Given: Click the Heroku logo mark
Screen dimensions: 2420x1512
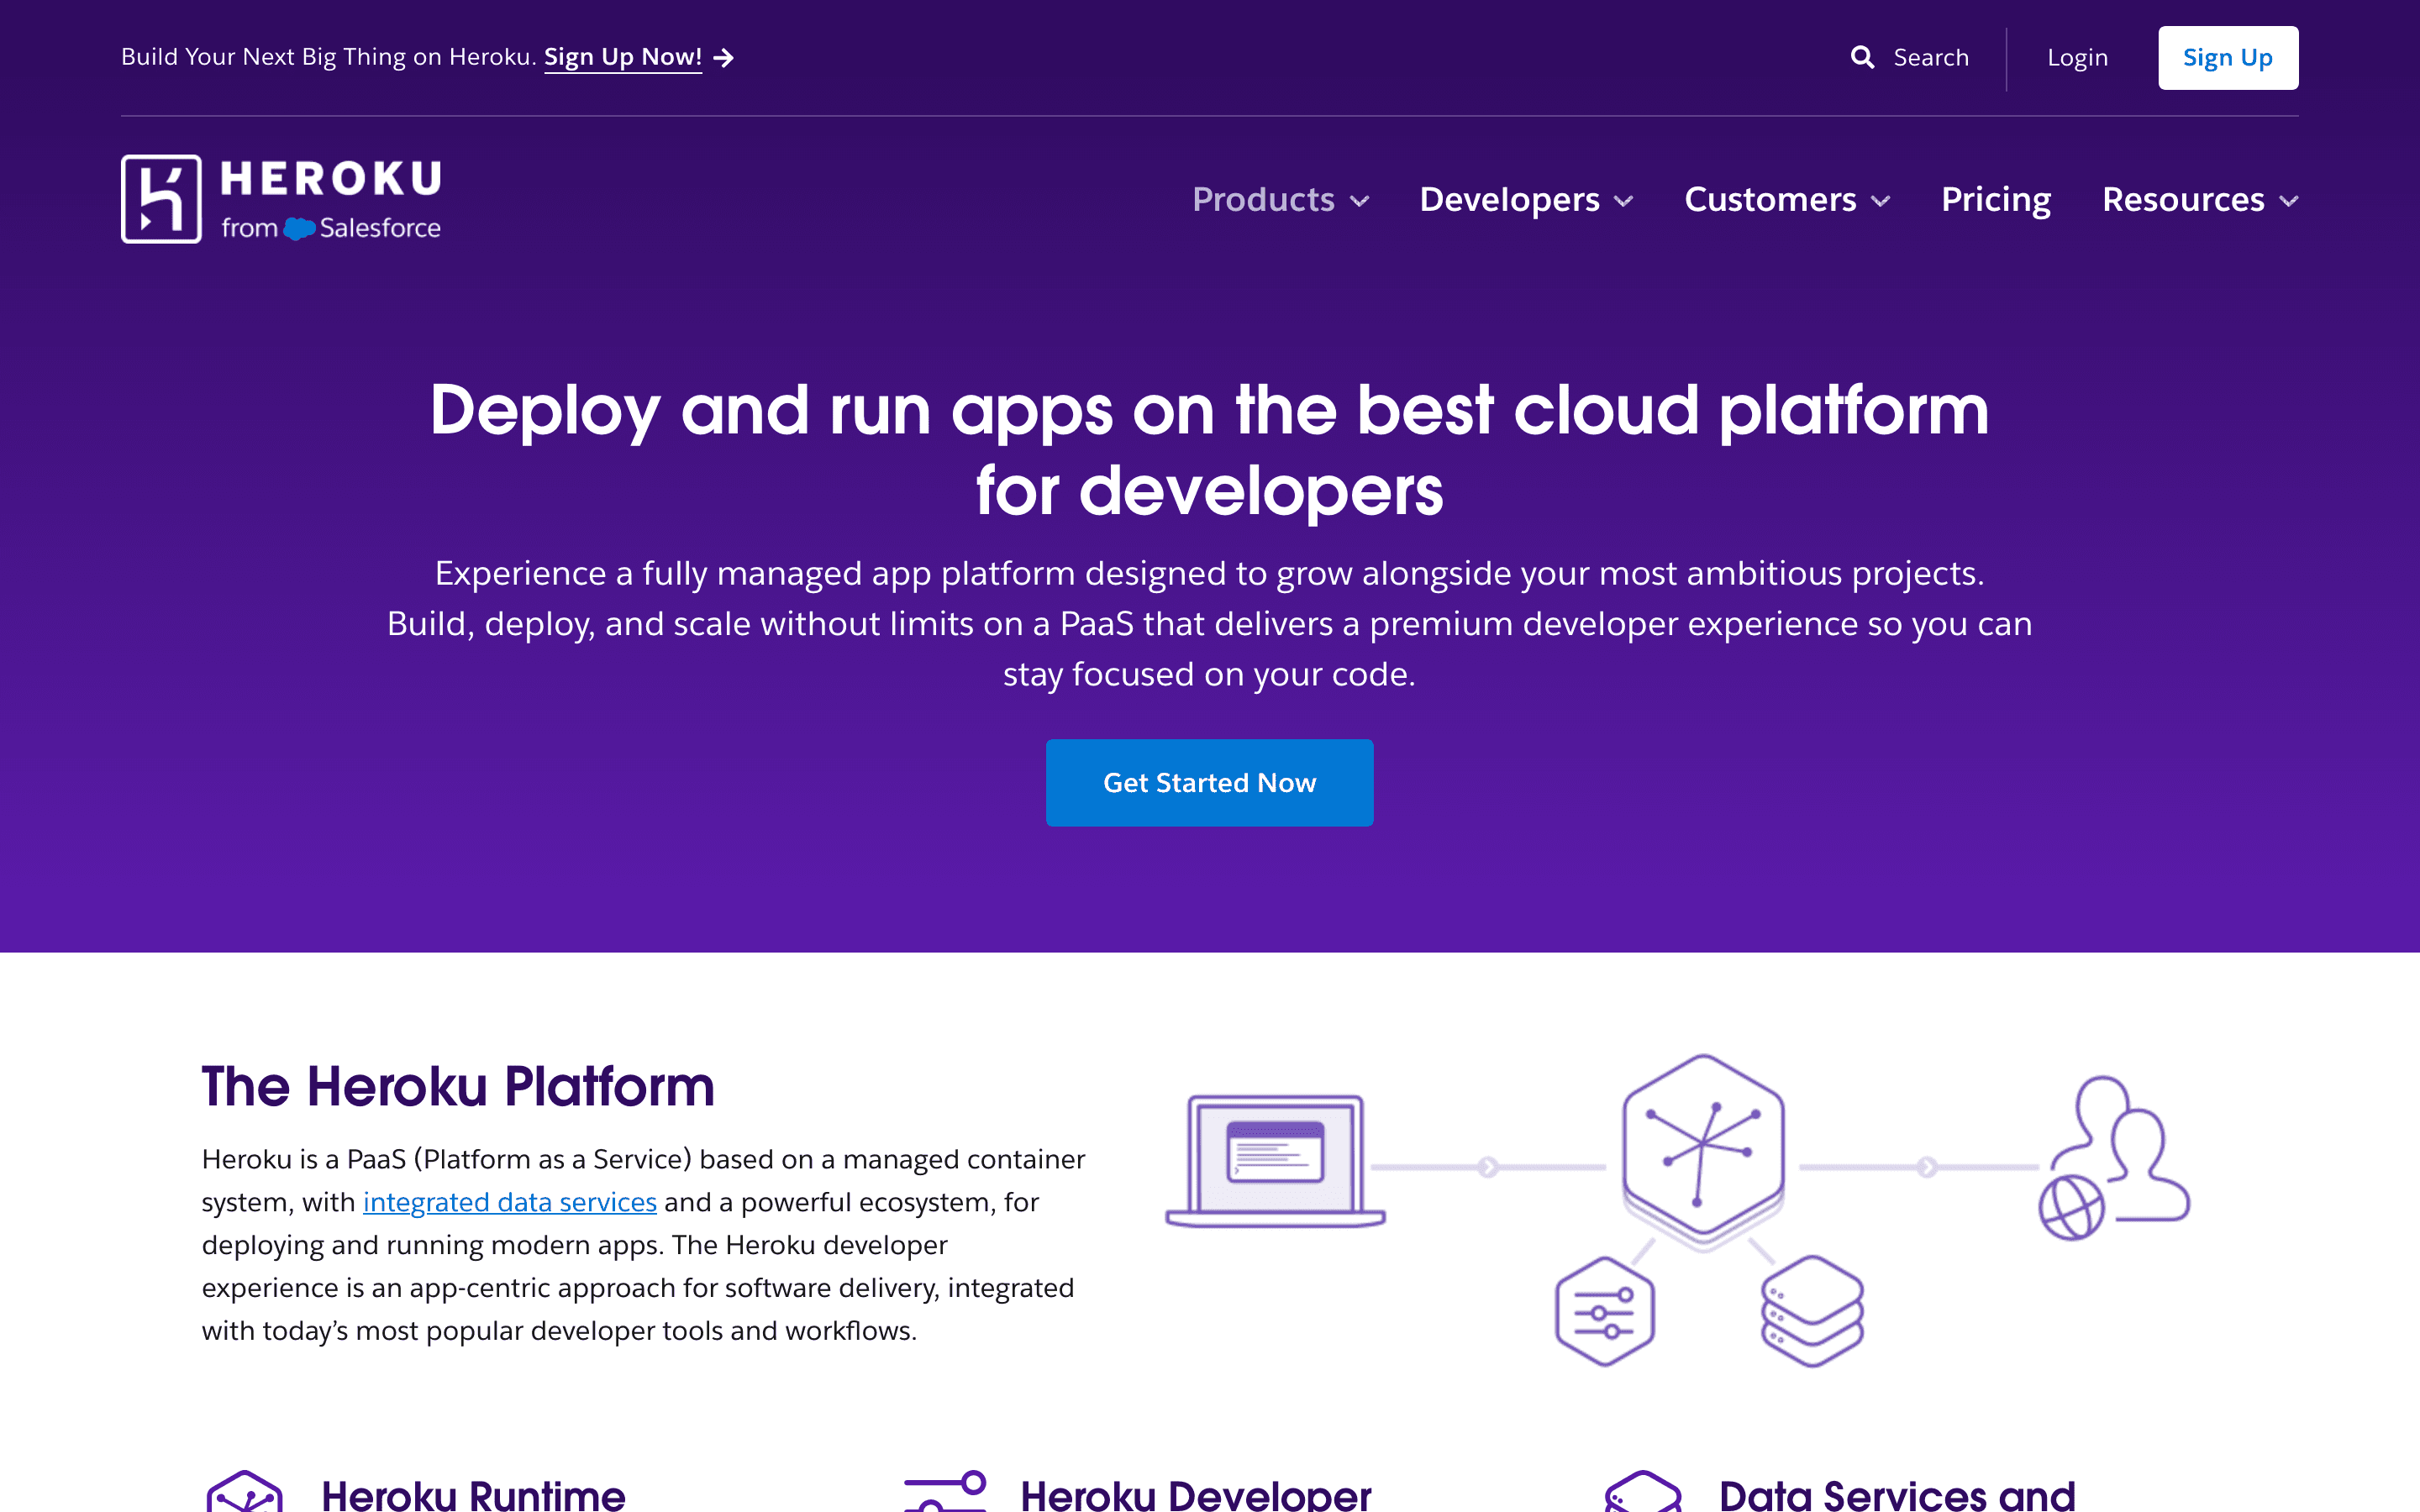Looking at the screenshot, I should point(162,199).
